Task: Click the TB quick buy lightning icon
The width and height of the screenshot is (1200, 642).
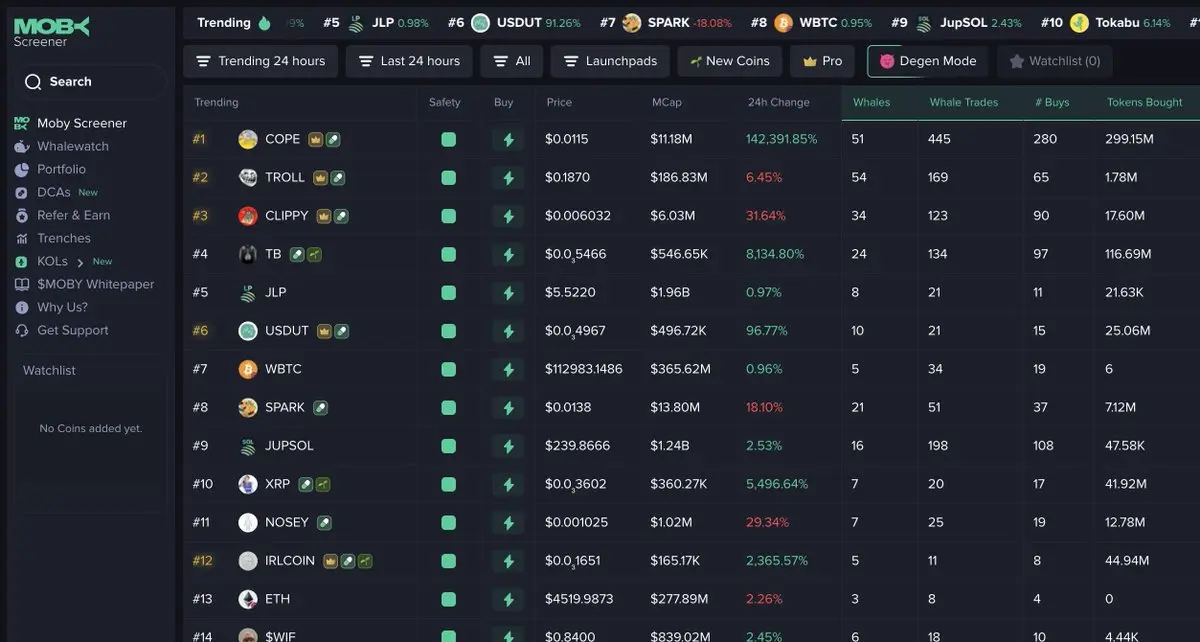Action: pos(508,255)
